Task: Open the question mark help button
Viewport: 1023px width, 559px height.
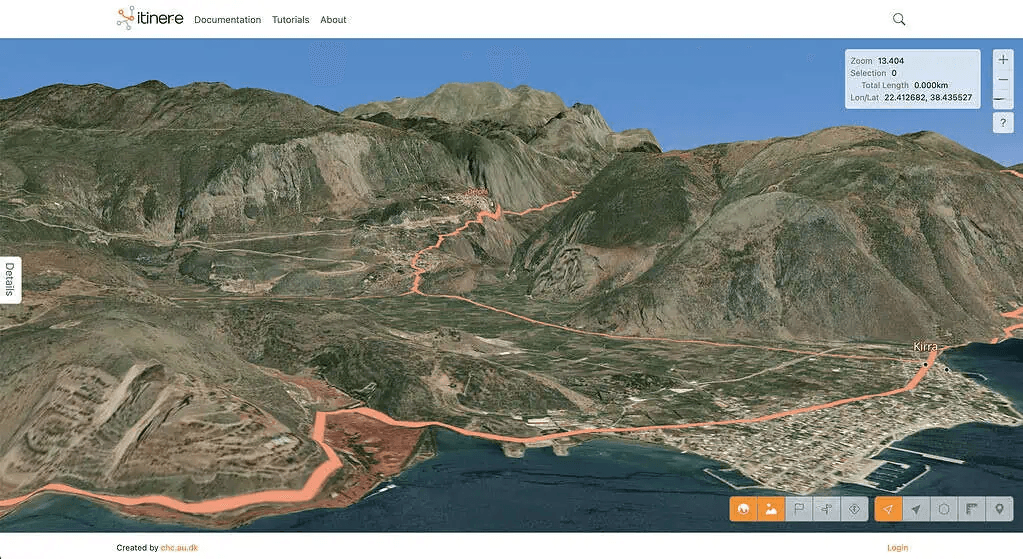Action: pyautogui.click(x=1003, y=123)
